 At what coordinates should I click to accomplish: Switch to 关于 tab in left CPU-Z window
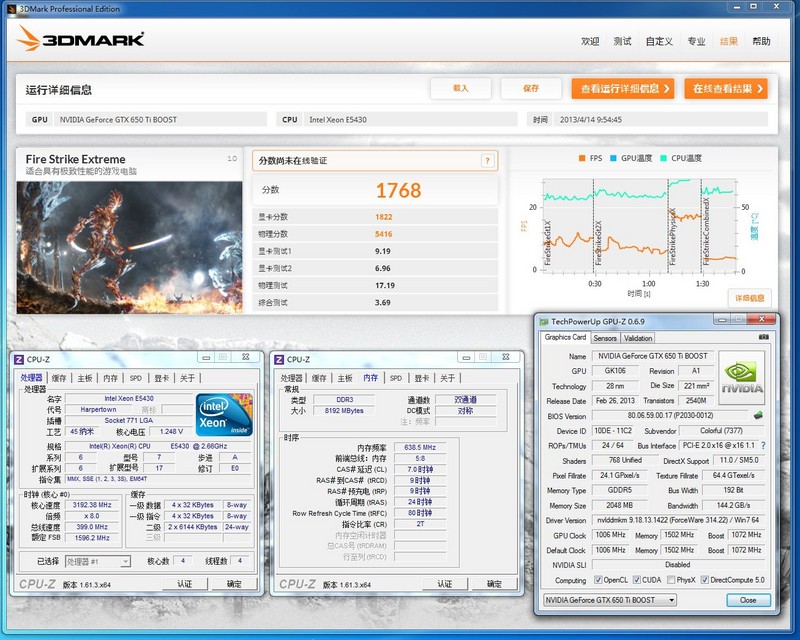187,378
